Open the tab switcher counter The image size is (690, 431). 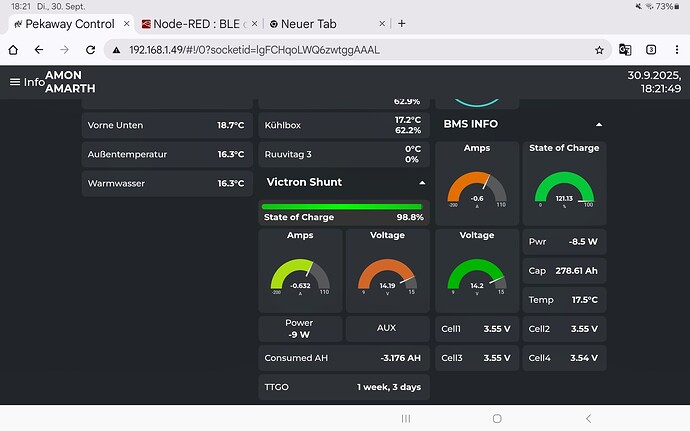651,49
